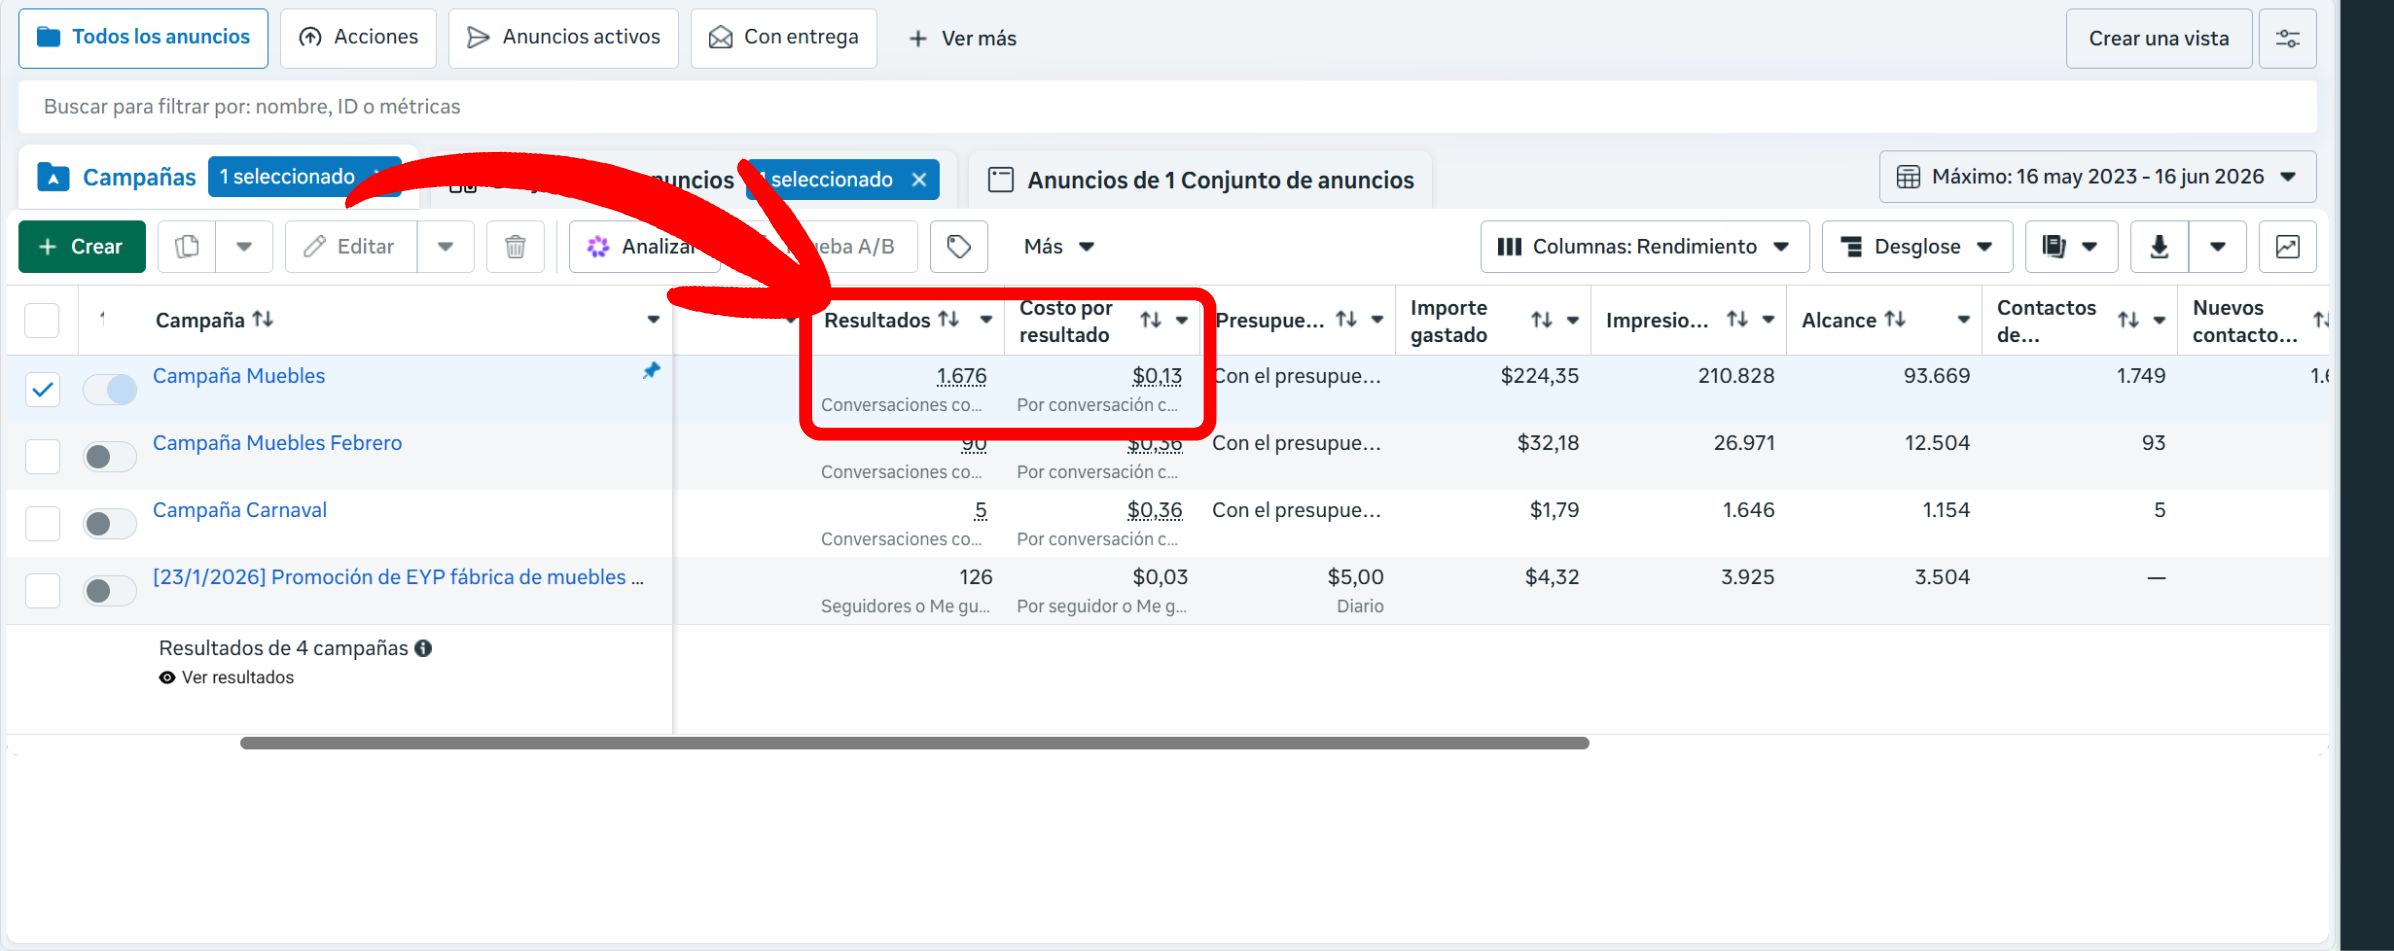The image size is (2394, 951).
Task: Click the trash delete icon in toolbar
Action: [x=515, y=246]
